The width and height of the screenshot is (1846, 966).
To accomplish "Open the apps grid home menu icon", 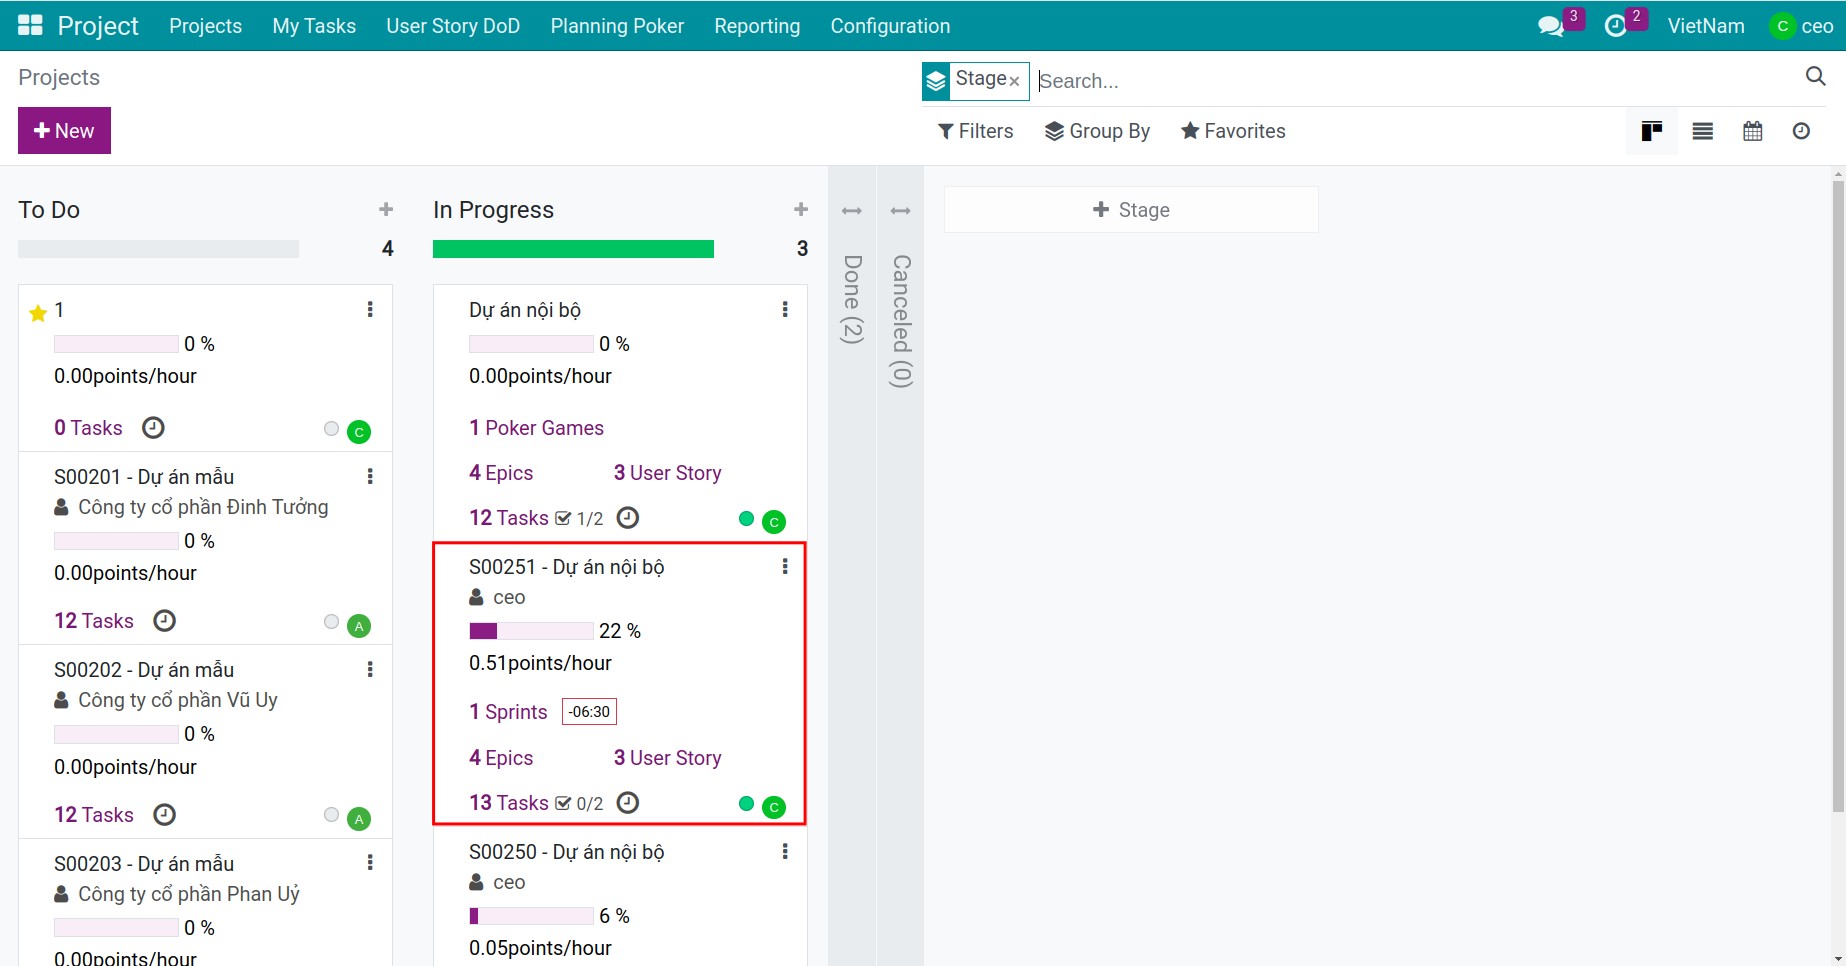I will click(x=30, y=26).
